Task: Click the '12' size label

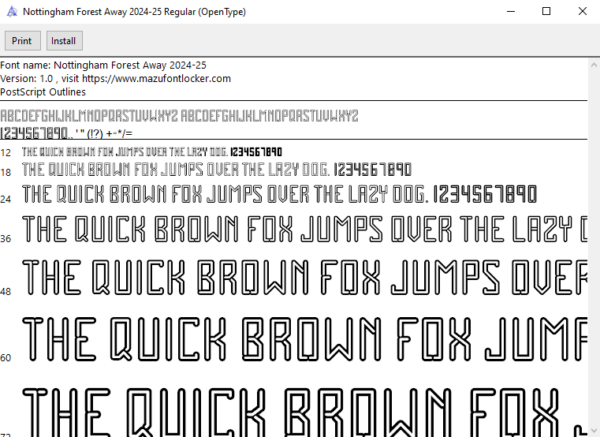Action: [x=5, y=153]
